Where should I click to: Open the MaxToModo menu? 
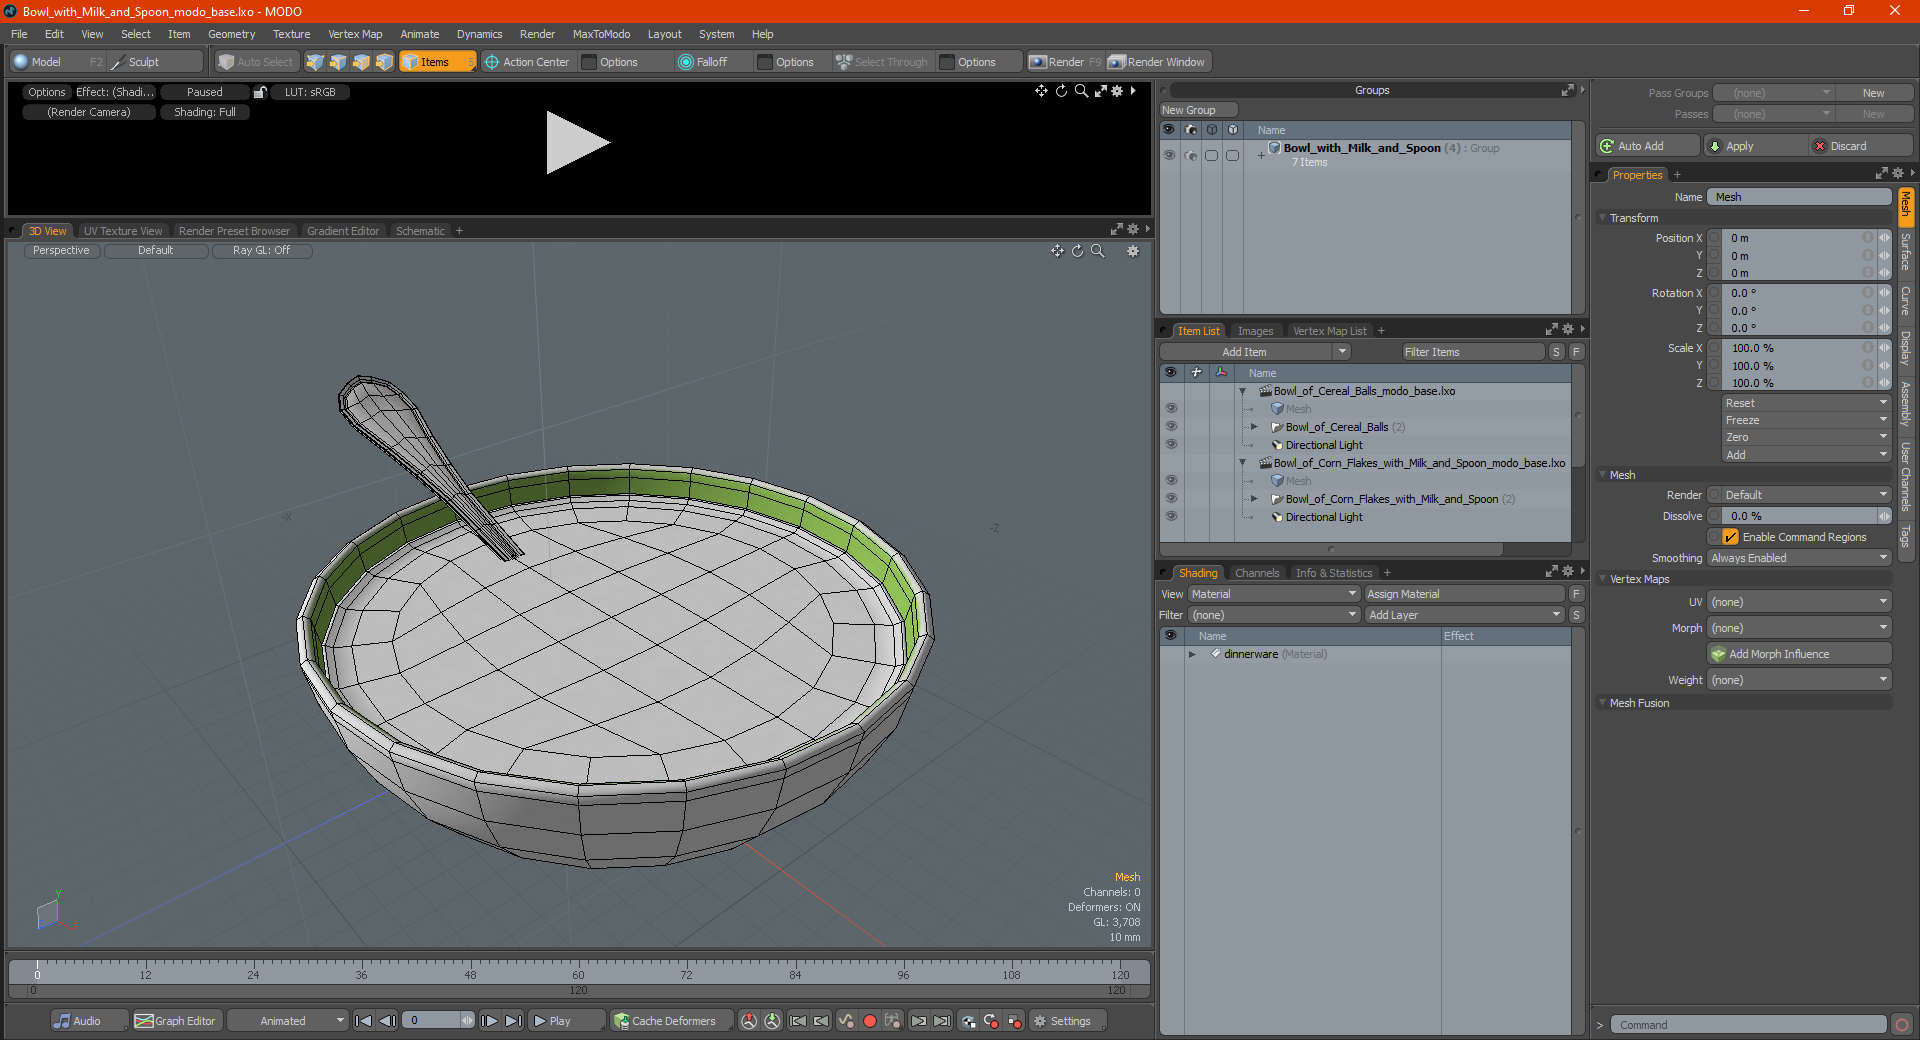(601, 34)
